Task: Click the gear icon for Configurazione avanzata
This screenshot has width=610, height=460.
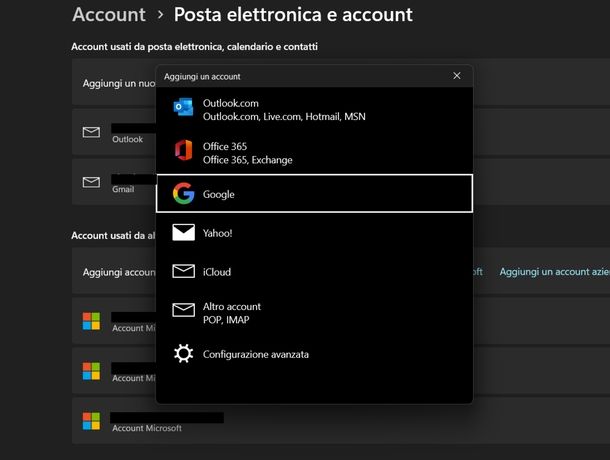Action: click(183, 353)
